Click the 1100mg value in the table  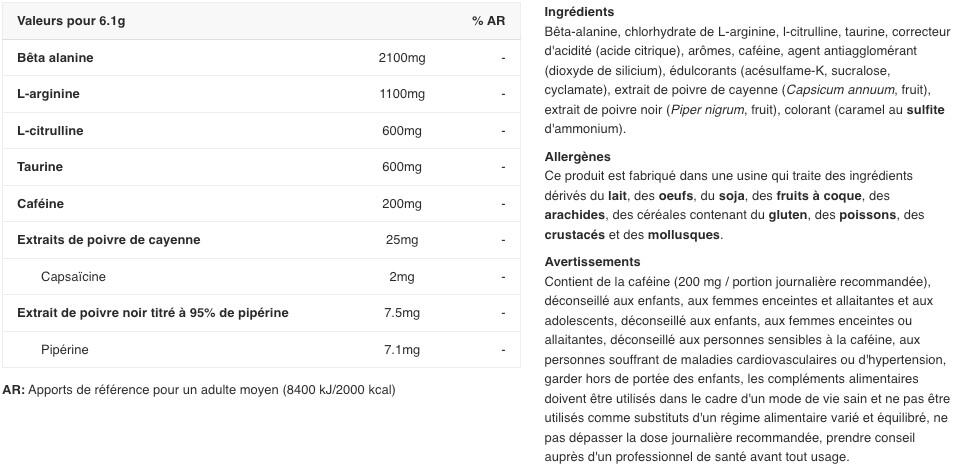tap(401, 94)
